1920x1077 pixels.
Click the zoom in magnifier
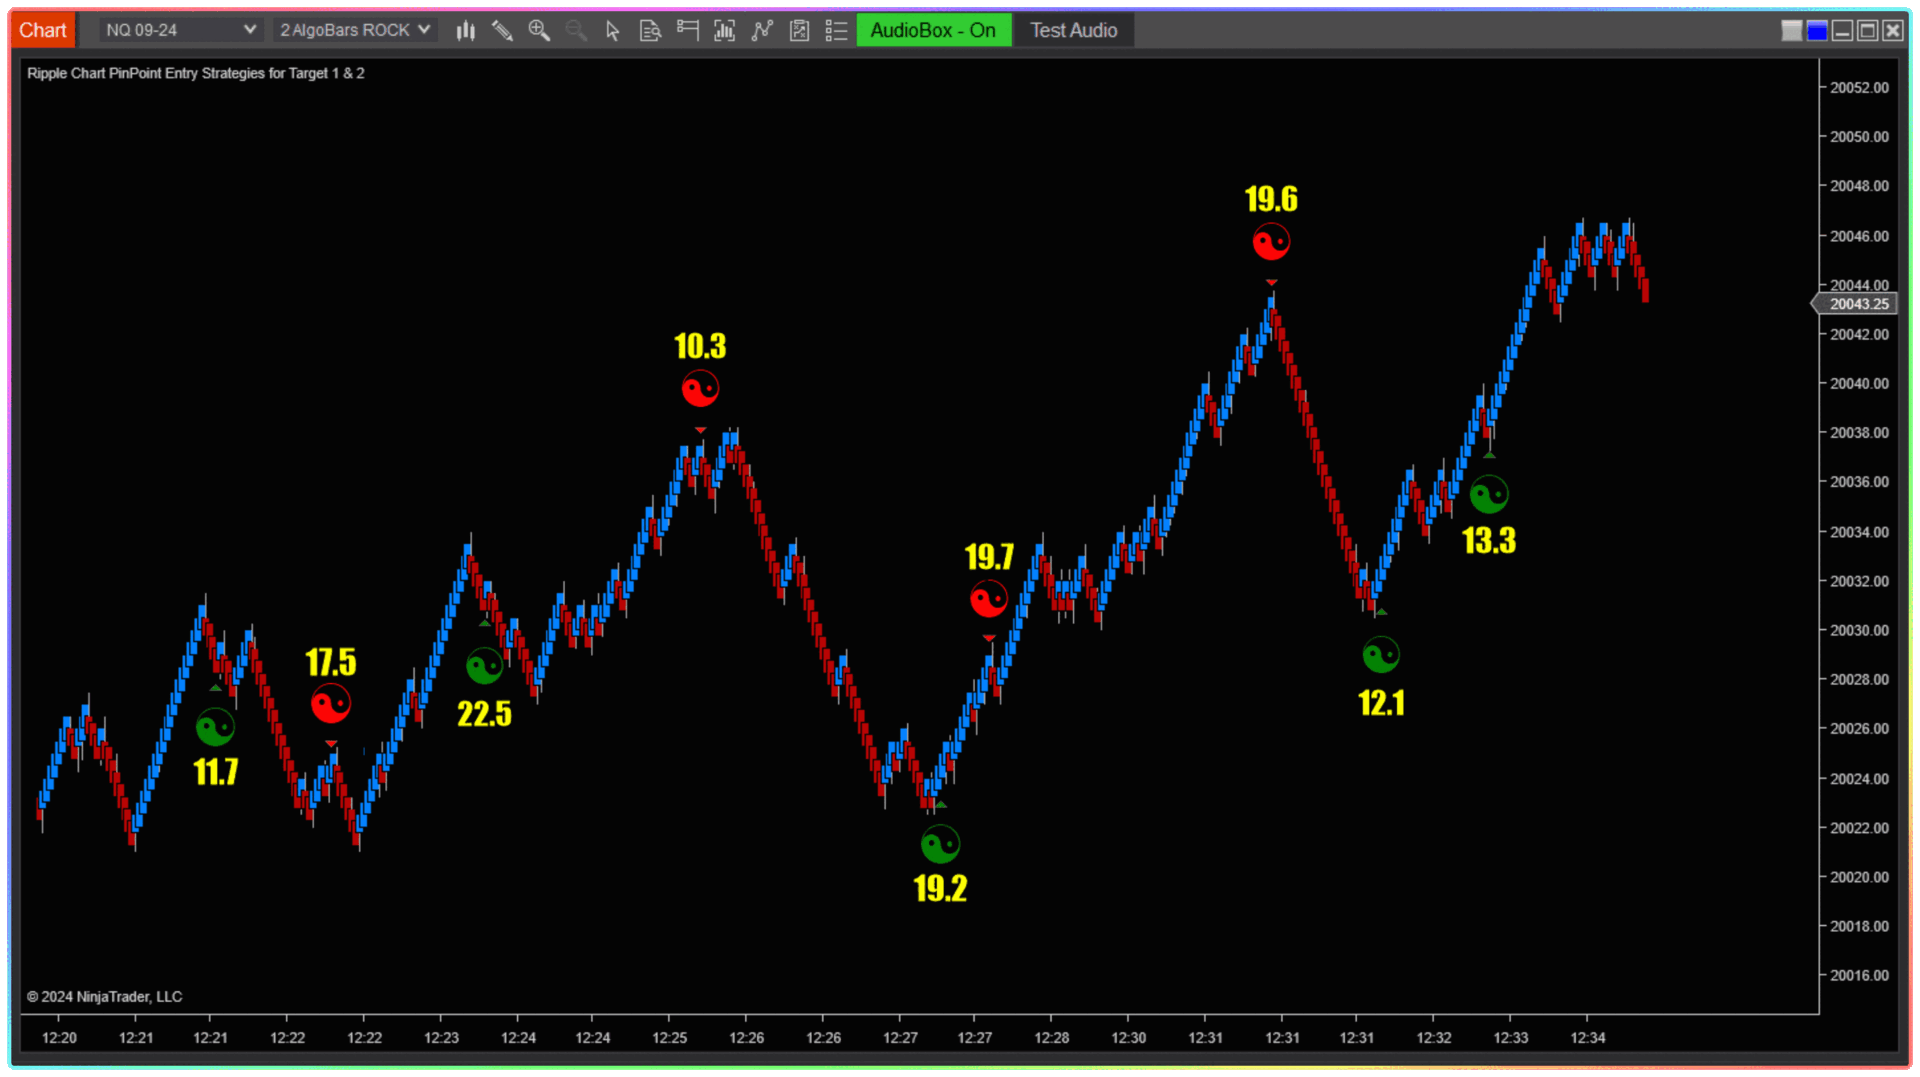[x=539, y=31]
